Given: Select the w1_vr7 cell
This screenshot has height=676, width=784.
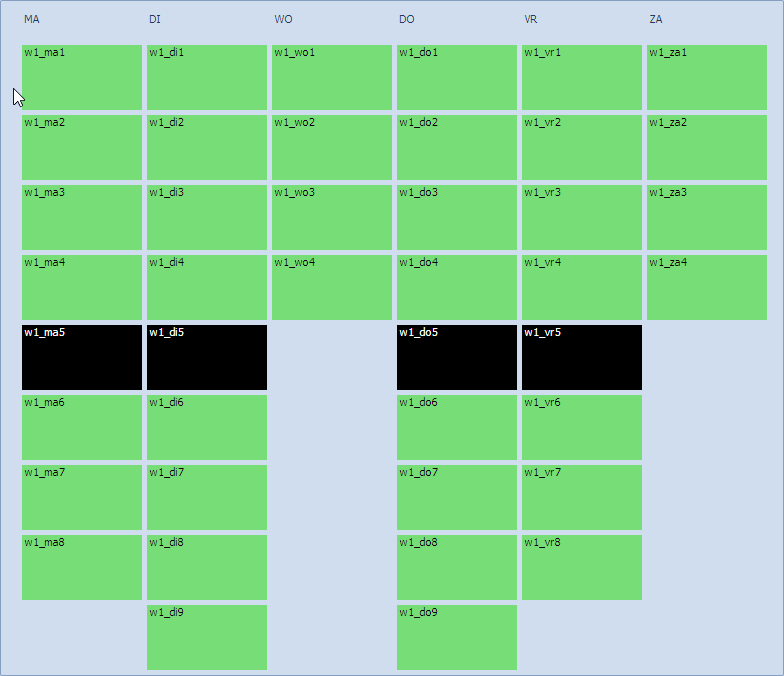Looking at the screenshot, I should (582, 498).
